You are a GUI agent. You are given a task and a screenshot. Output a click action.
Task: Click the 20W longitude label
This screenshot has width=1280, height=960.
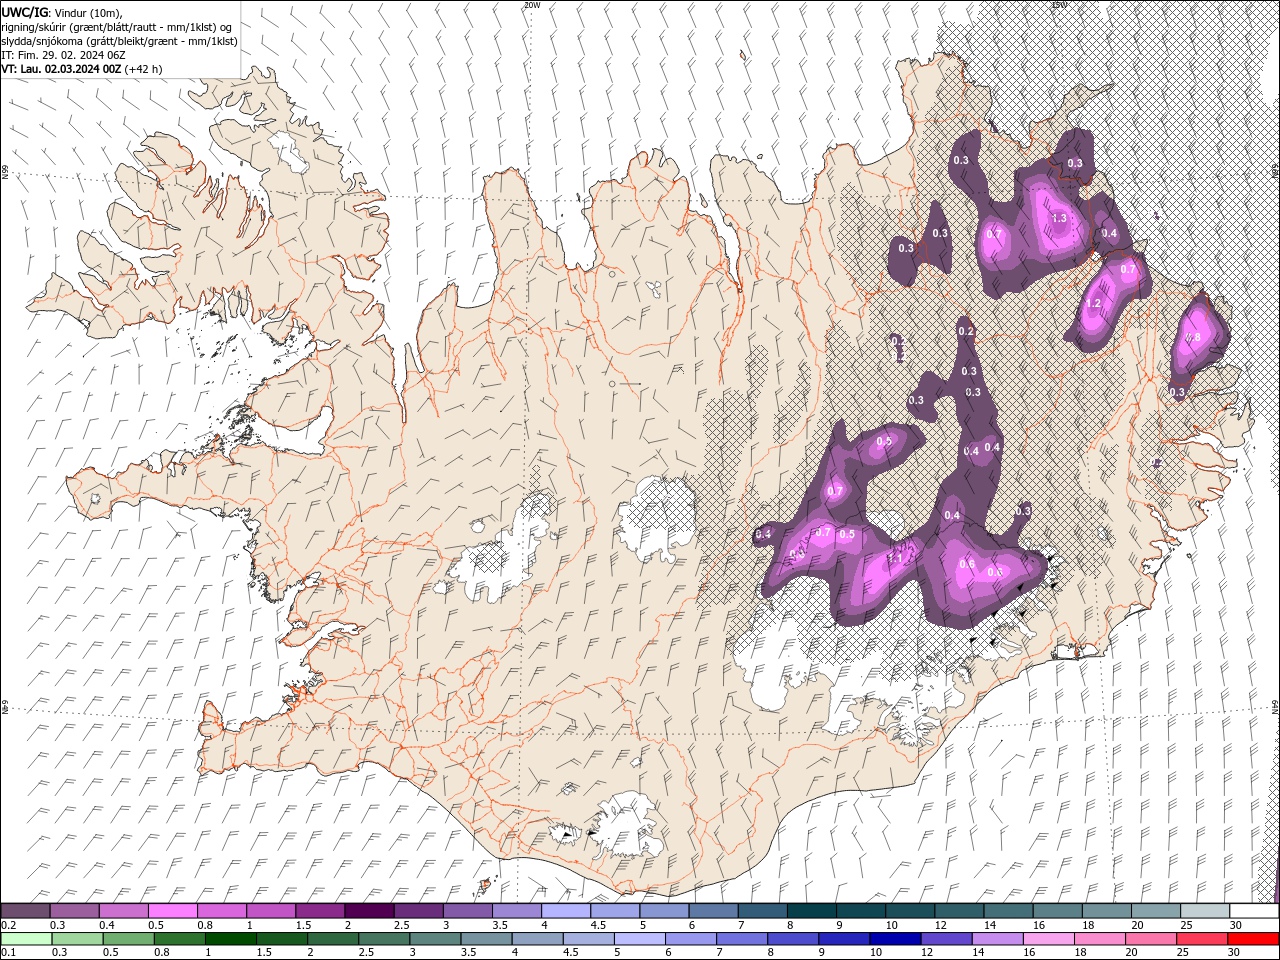pos(532,5)
